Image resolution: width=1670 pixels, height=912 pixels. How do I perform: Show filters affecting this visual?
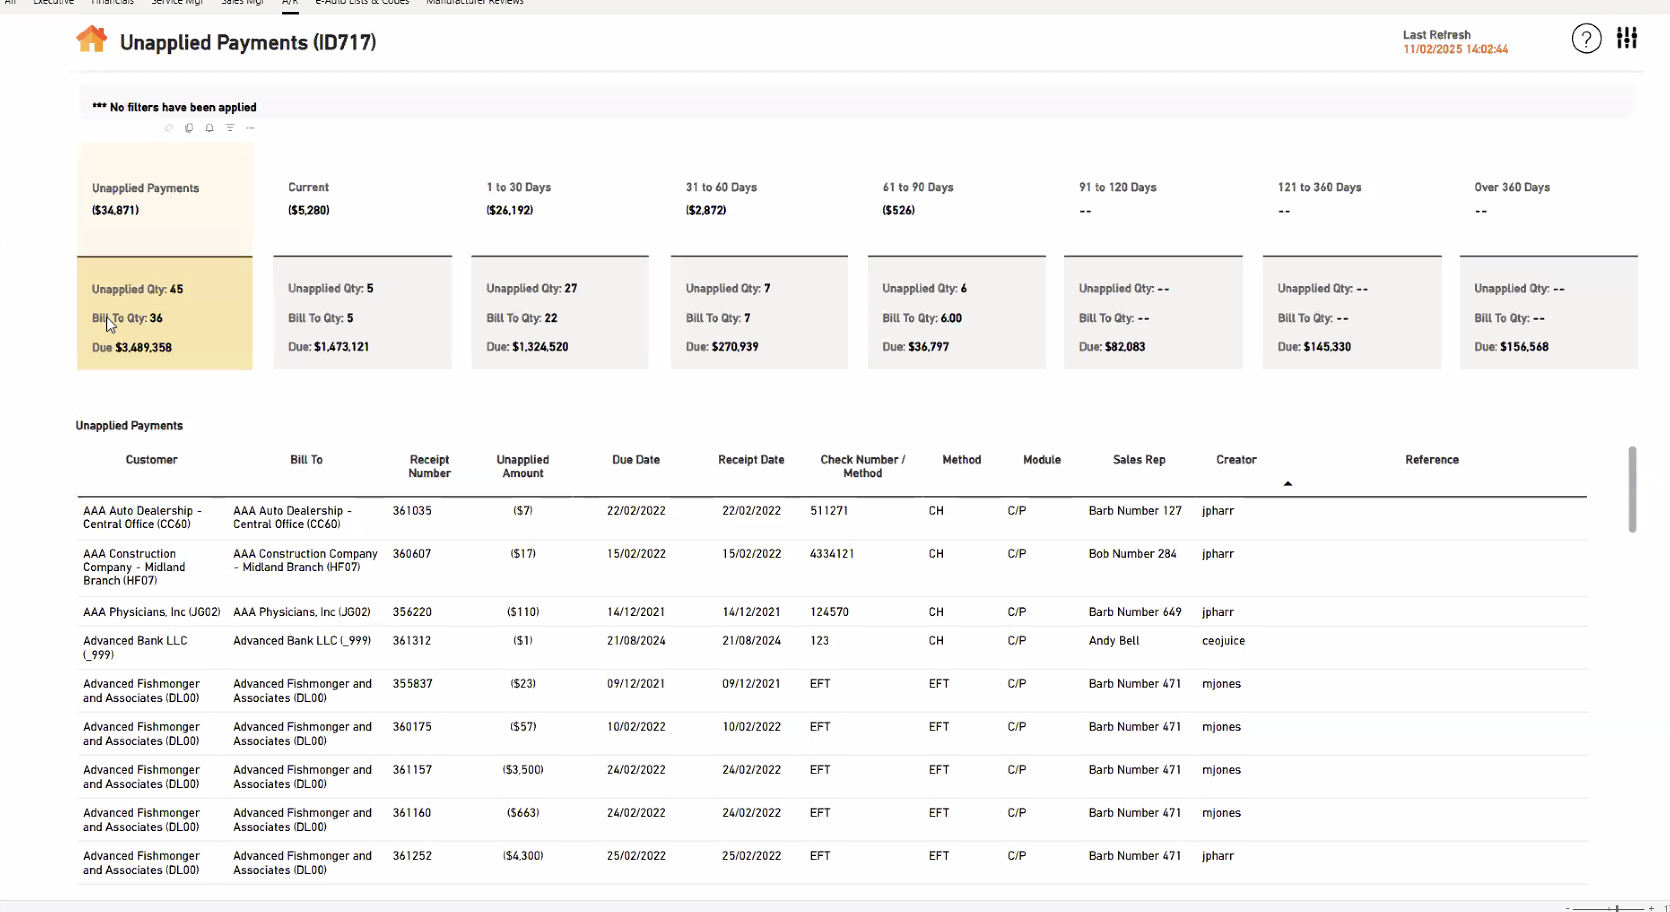click(230, 128)
